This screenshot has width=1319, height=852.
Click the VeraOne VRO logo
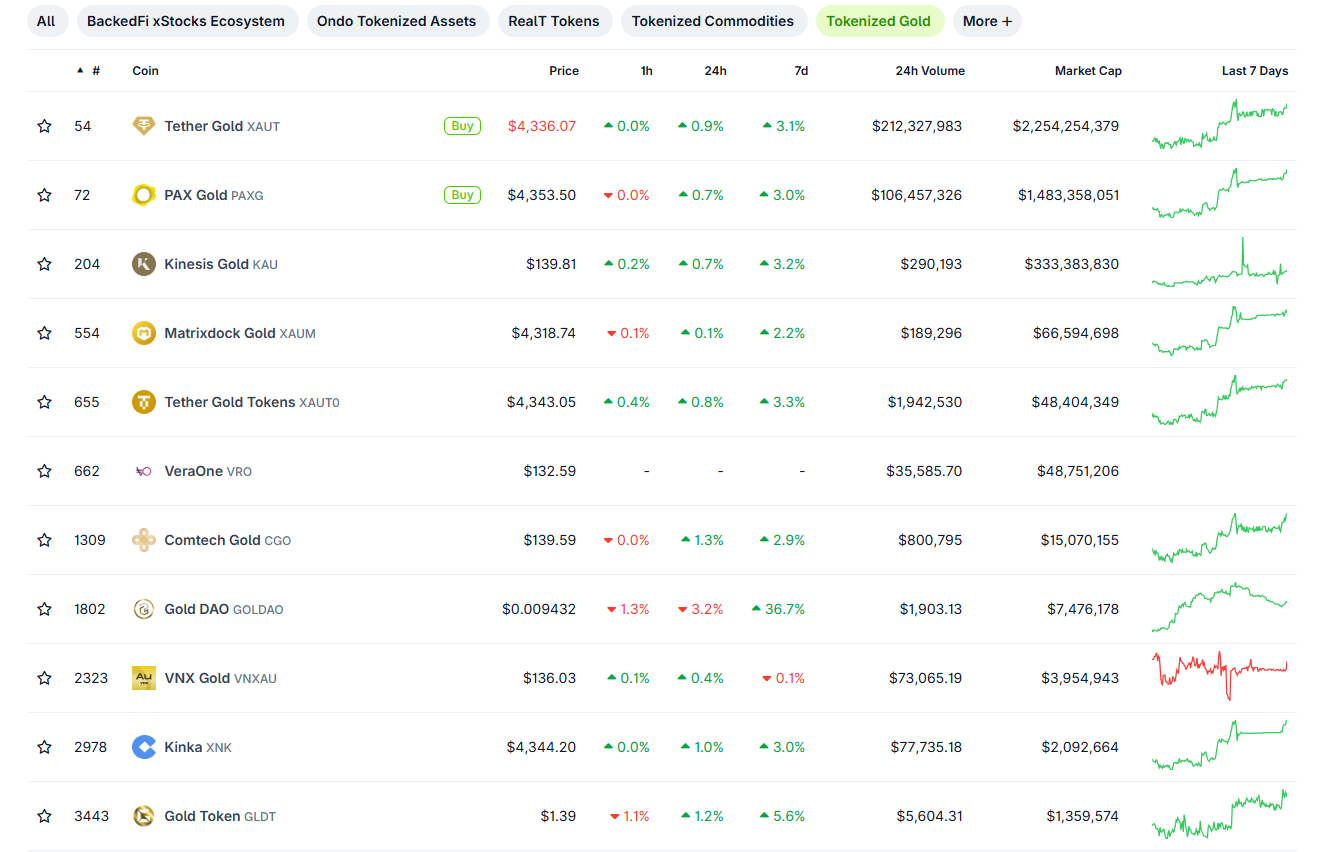click(x=144, y=471)
